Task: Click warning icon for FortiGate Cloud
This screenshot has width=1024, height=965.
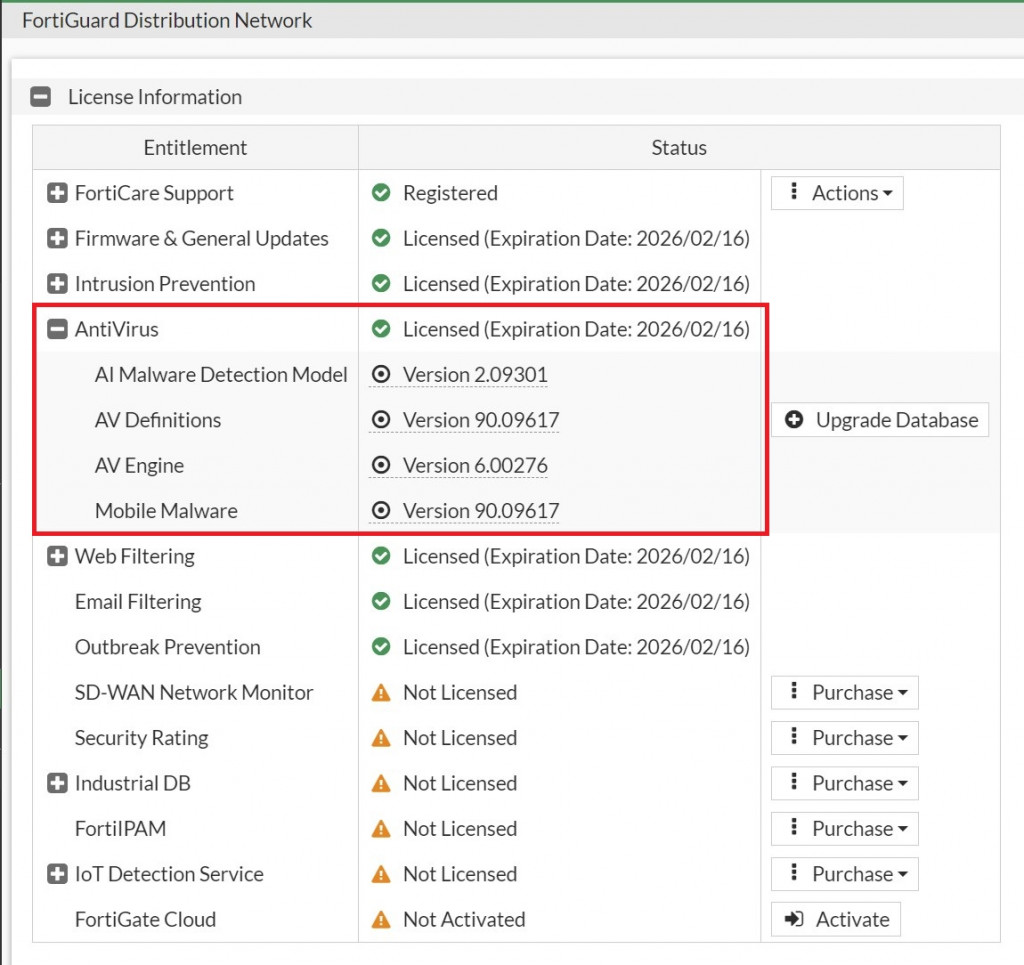Action: (381, 919)
